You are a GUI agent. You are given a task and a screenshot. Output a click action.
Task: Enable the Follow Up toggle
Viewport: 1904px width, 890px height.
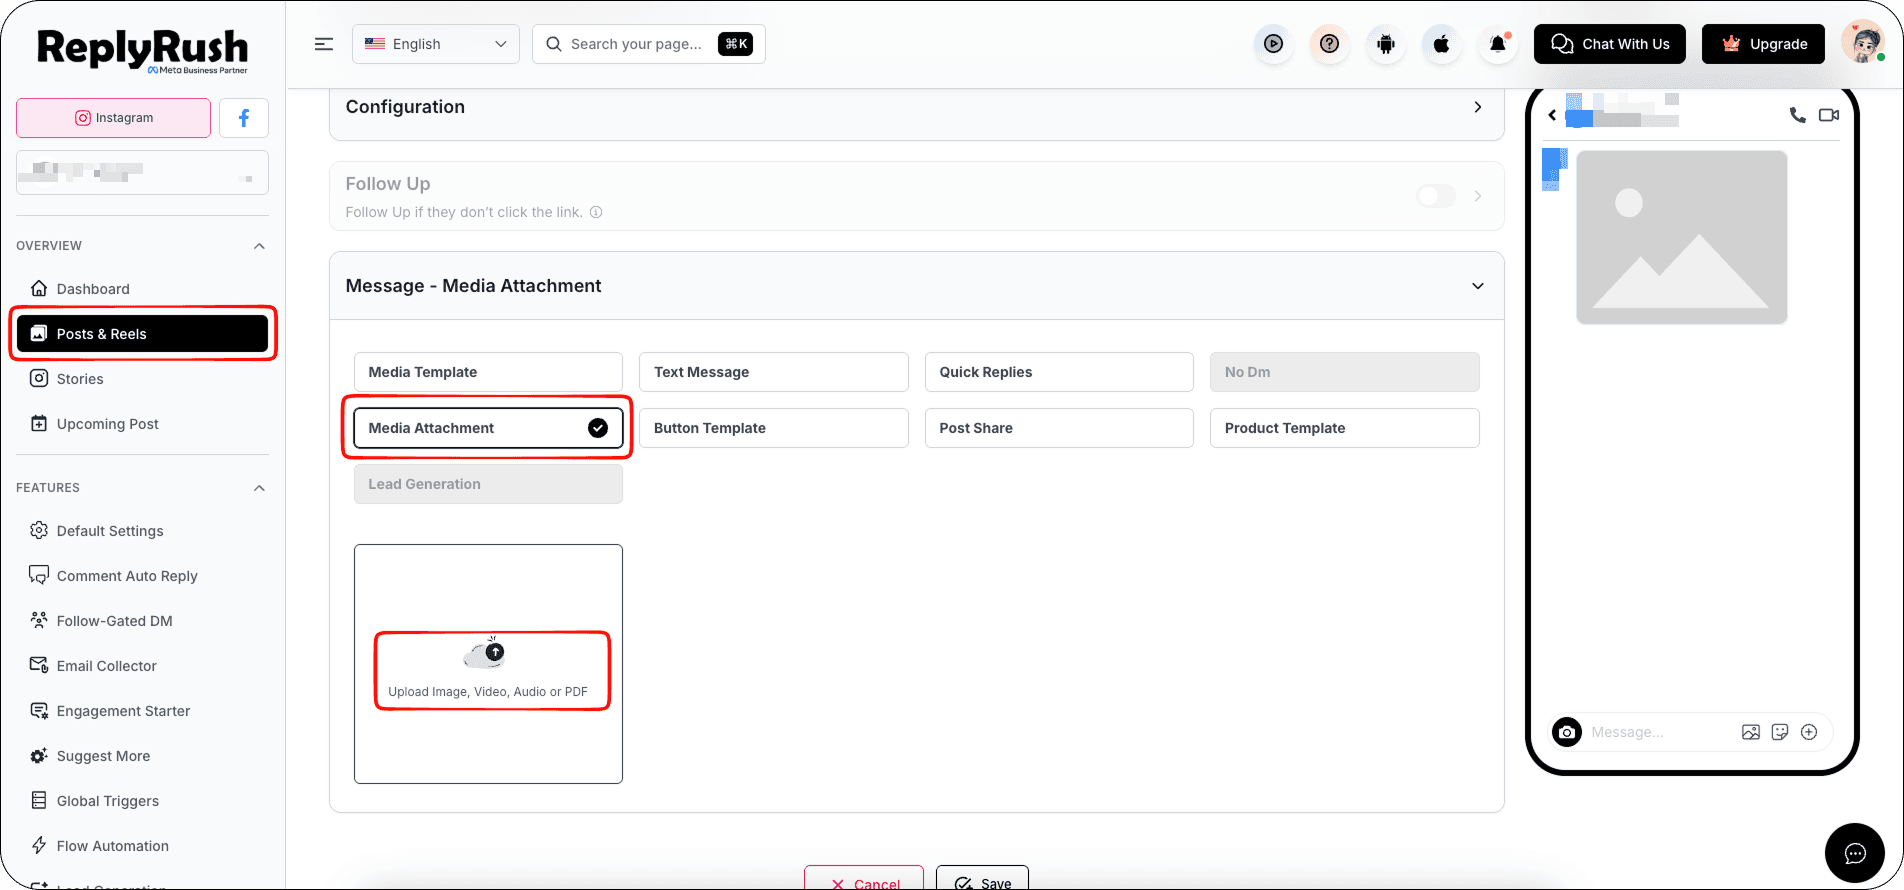(1436, 196)
